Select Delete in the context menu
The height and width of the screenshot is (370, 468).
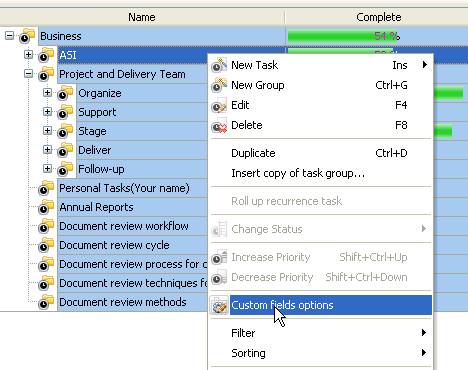tap(320, 125)
